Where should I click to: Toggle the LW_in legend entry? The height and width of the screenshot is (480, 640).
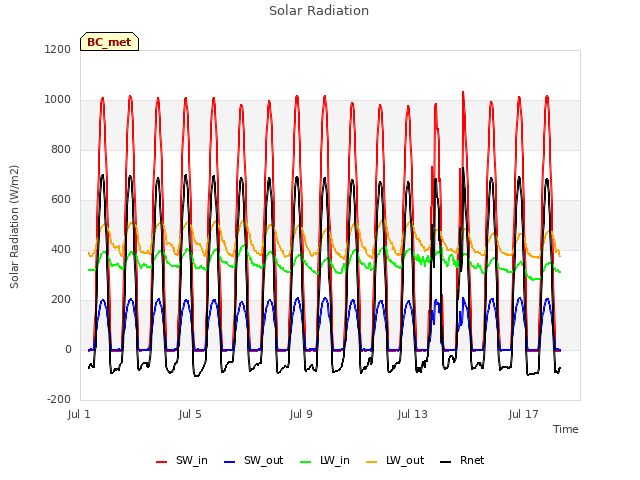tap(325, 461)
